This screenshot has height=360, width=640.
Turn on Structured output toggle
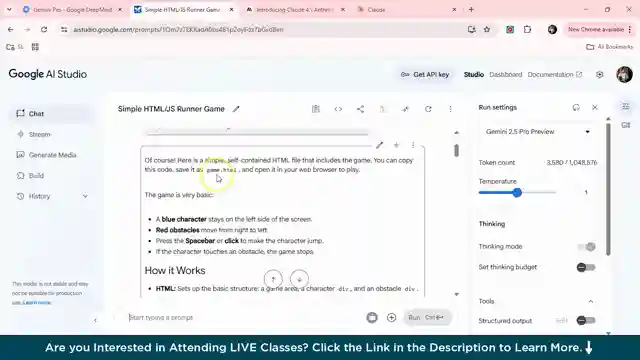pyautogui.click(x=586, y=320)
